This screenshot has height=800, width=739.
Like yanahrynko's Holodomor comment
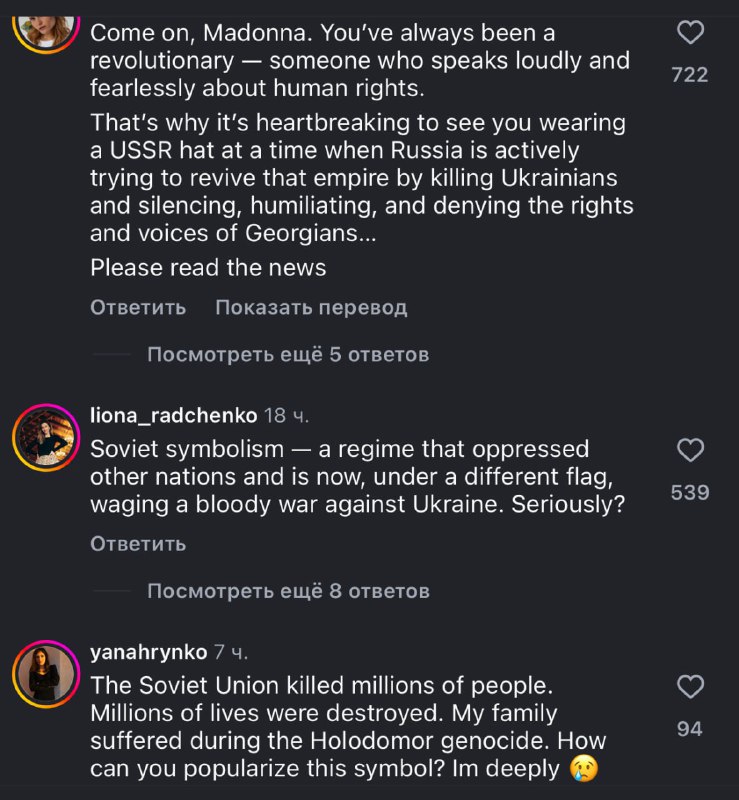click(690, 687)
